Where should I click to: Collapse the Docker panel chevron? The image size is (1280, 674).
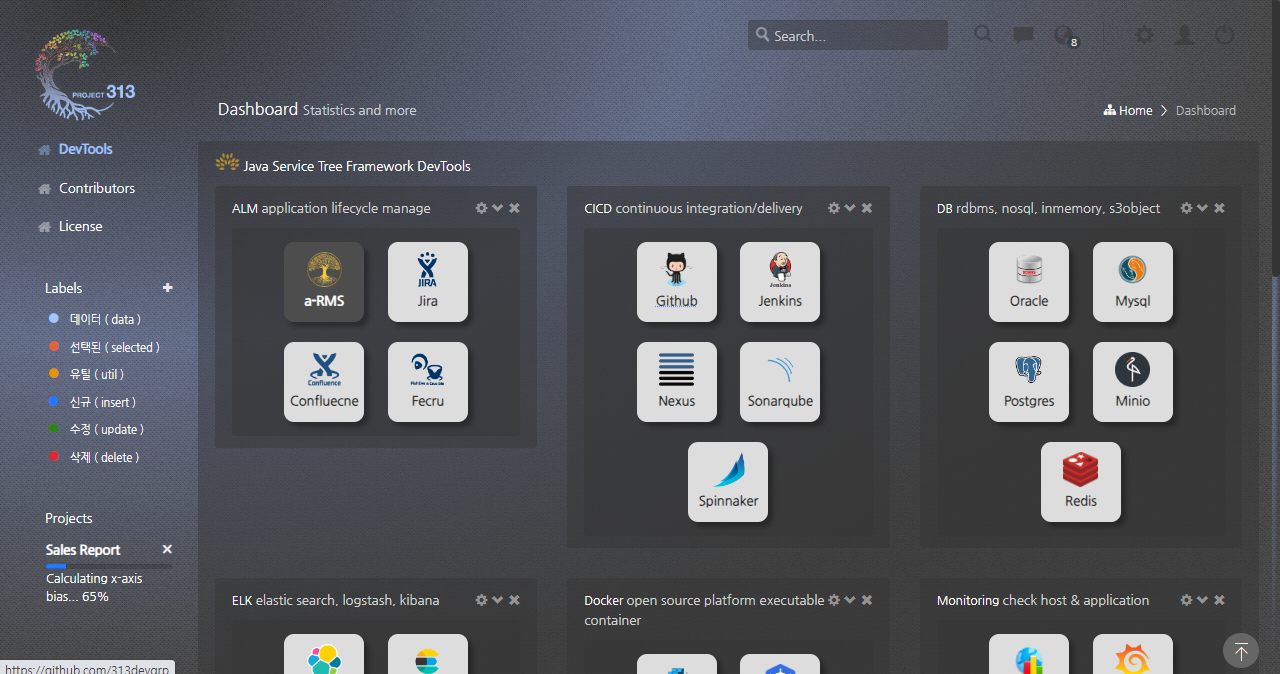(850, 600)
